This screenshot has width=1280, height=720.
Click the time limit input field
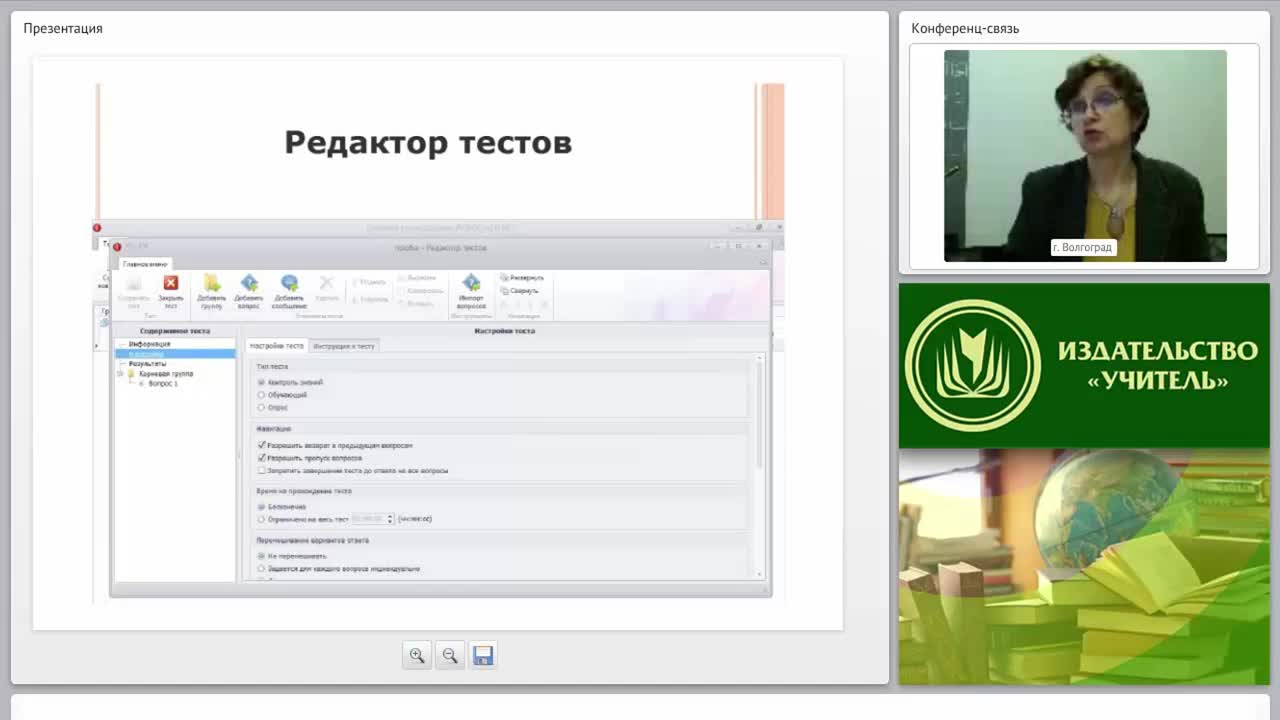click(x=369, y=519)
